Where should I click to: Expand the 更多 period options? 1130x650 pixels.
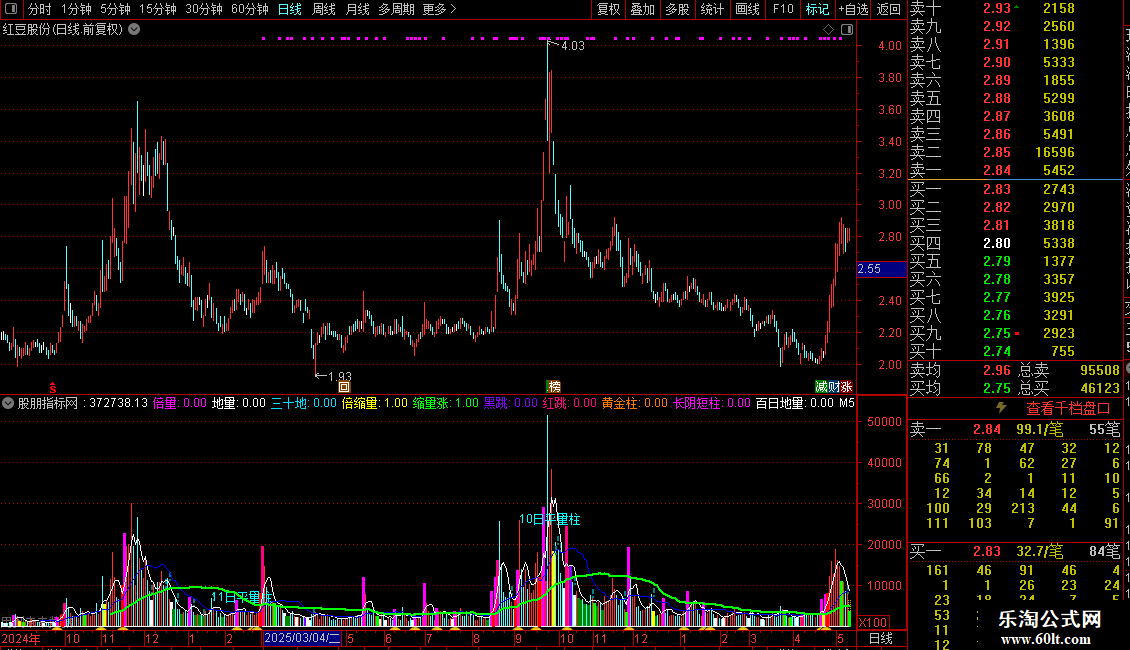tap(440, 9)
